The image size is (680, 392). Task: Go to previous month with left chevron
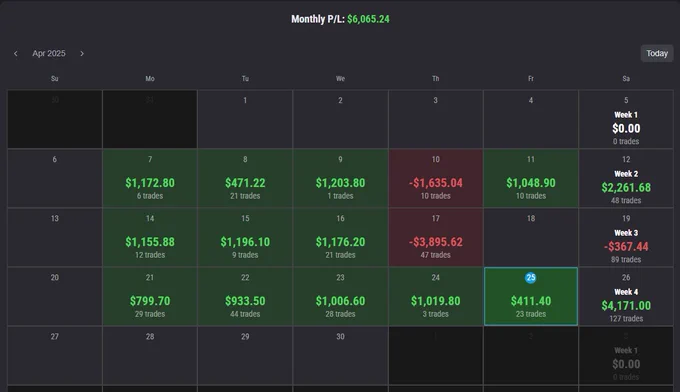pos(16,53)
